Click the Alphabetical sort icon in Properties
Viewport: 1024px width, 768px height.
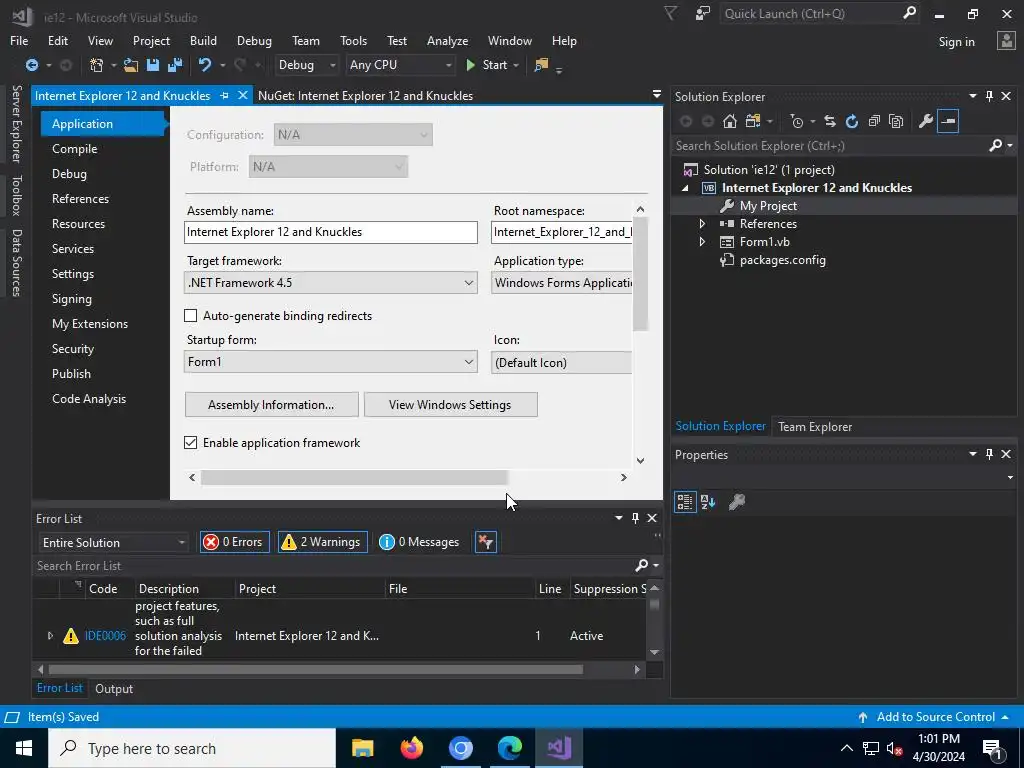click(708, 502)
